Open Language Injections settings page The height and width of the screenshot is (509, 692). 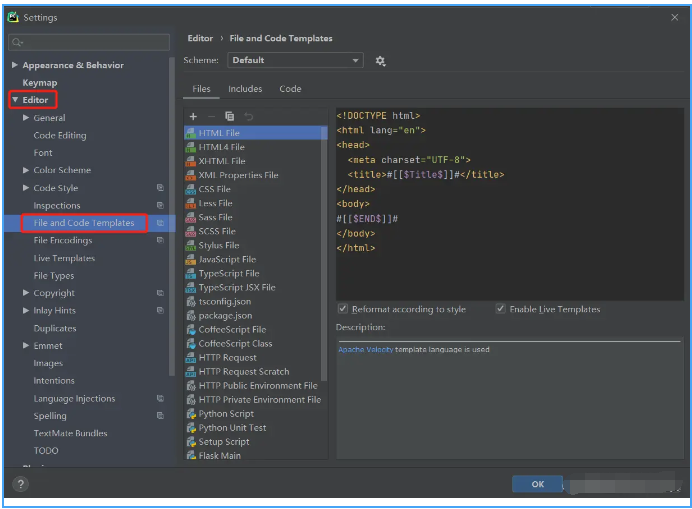(x=74, y=399)
